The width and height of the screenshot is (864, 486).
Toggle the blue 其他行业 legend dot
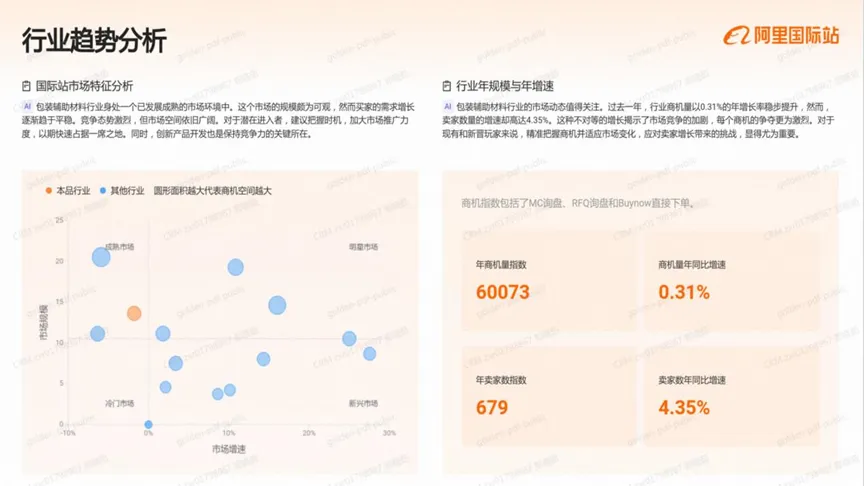tap(102, 191)
